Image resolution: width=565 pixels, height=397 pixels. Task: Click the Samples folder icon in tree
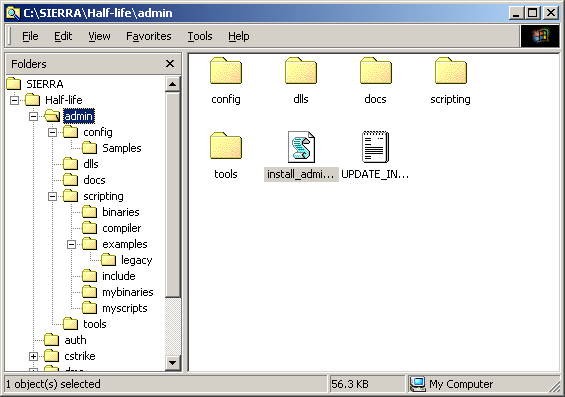coord(89,148)
